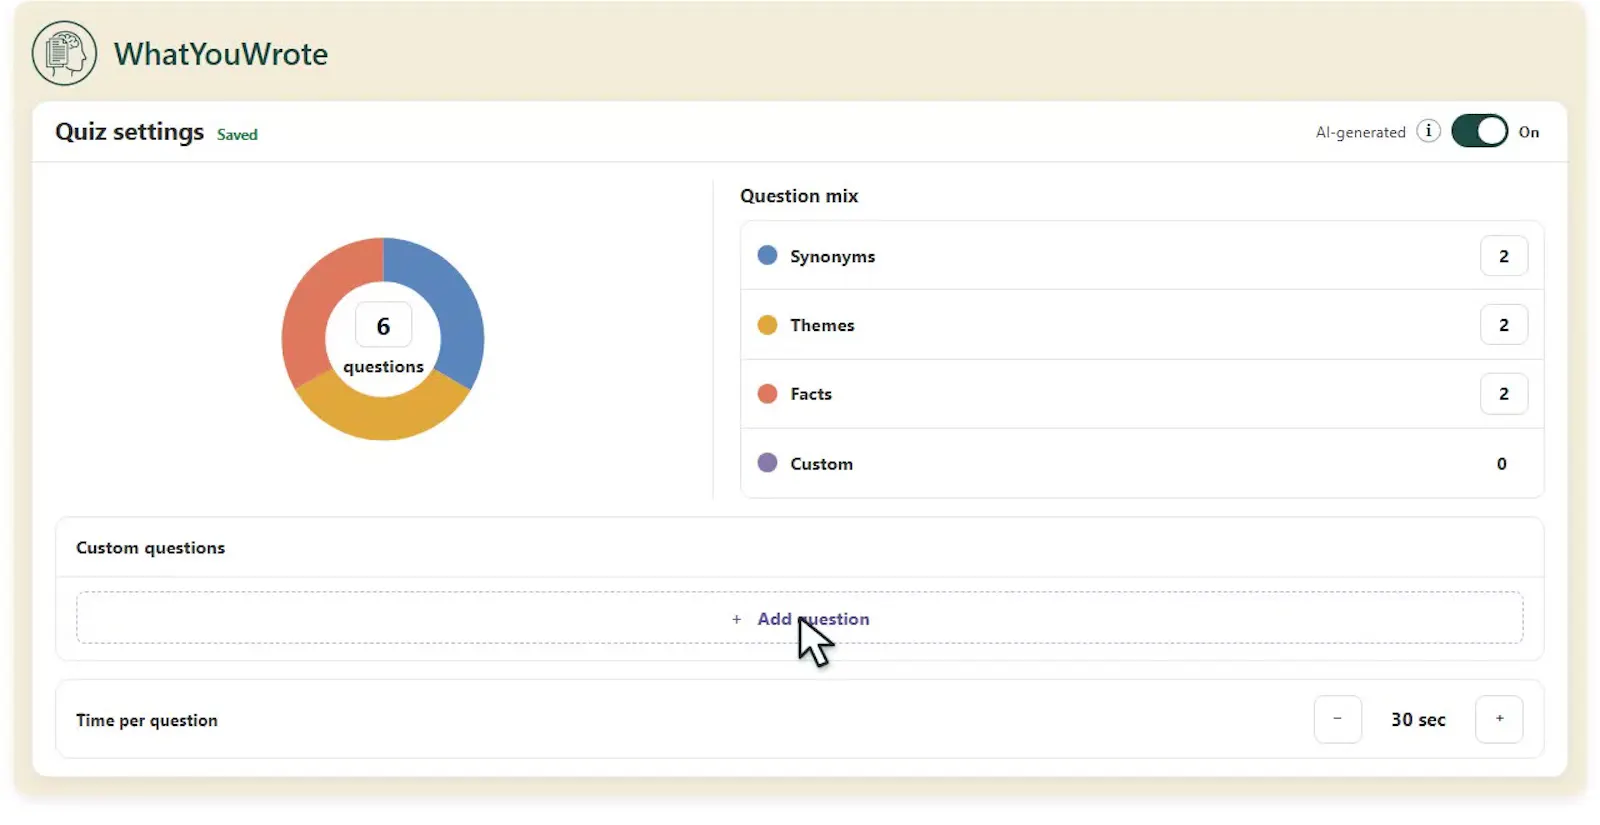Click the WhatYouWrote app title
Image resolution: width=1600 pixels, height=825 pixels.
click(x=221, y=54)
